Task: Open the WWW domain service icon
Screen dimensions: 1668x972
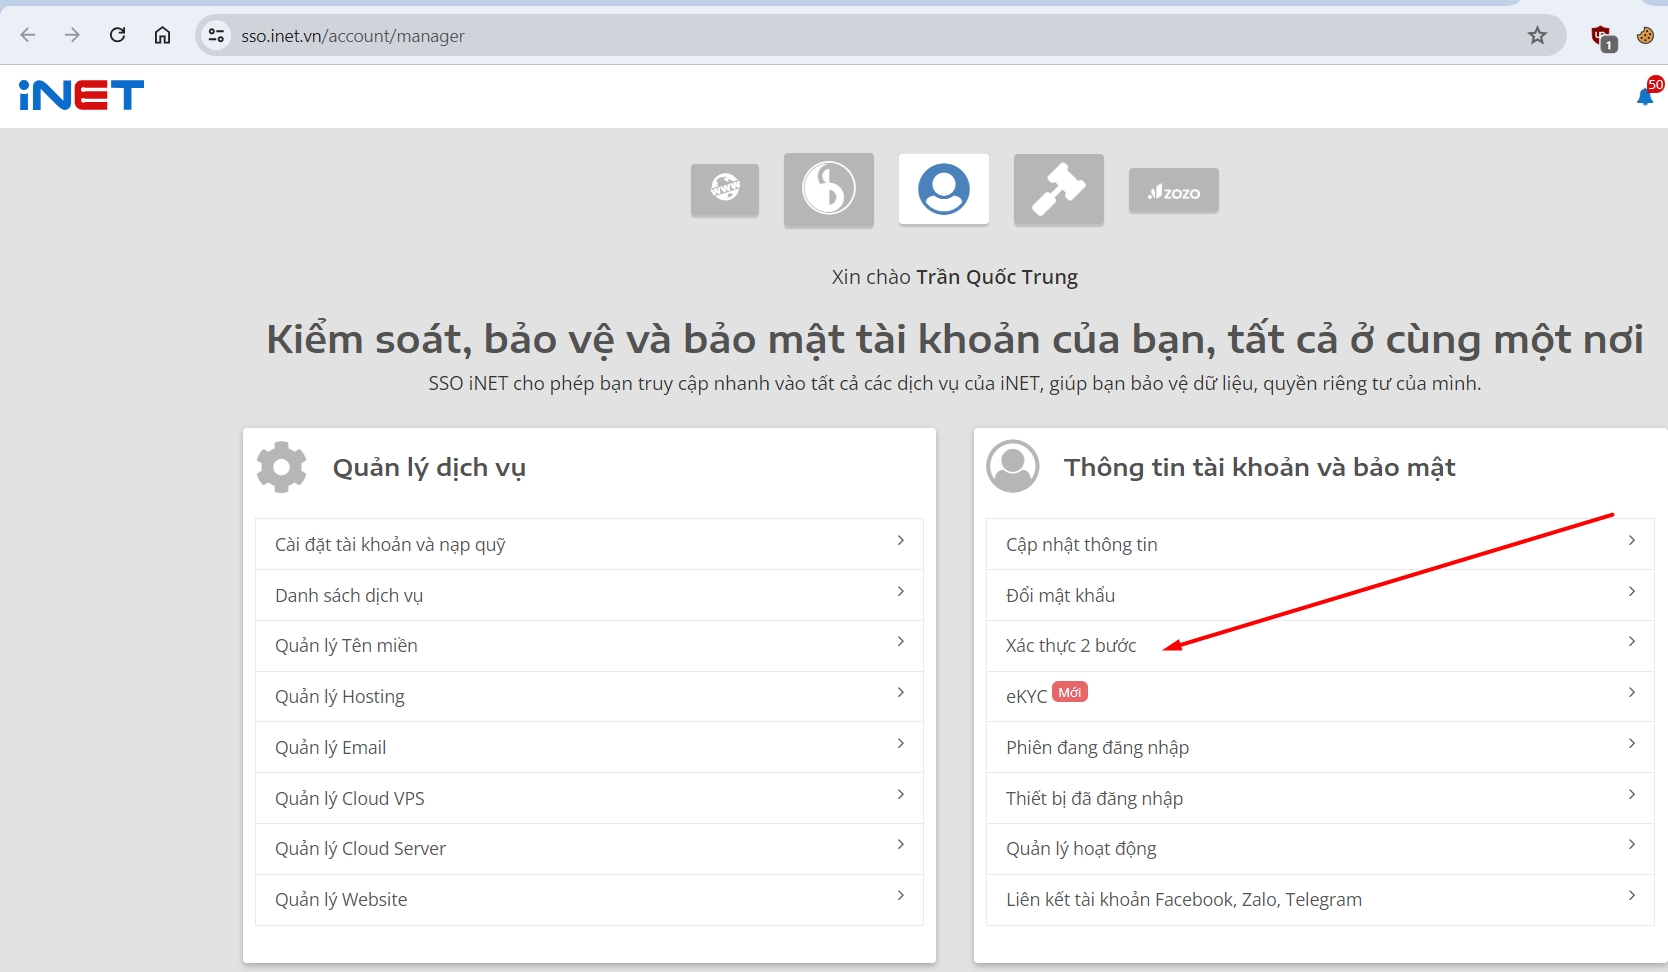Action: tap(724, 190)
